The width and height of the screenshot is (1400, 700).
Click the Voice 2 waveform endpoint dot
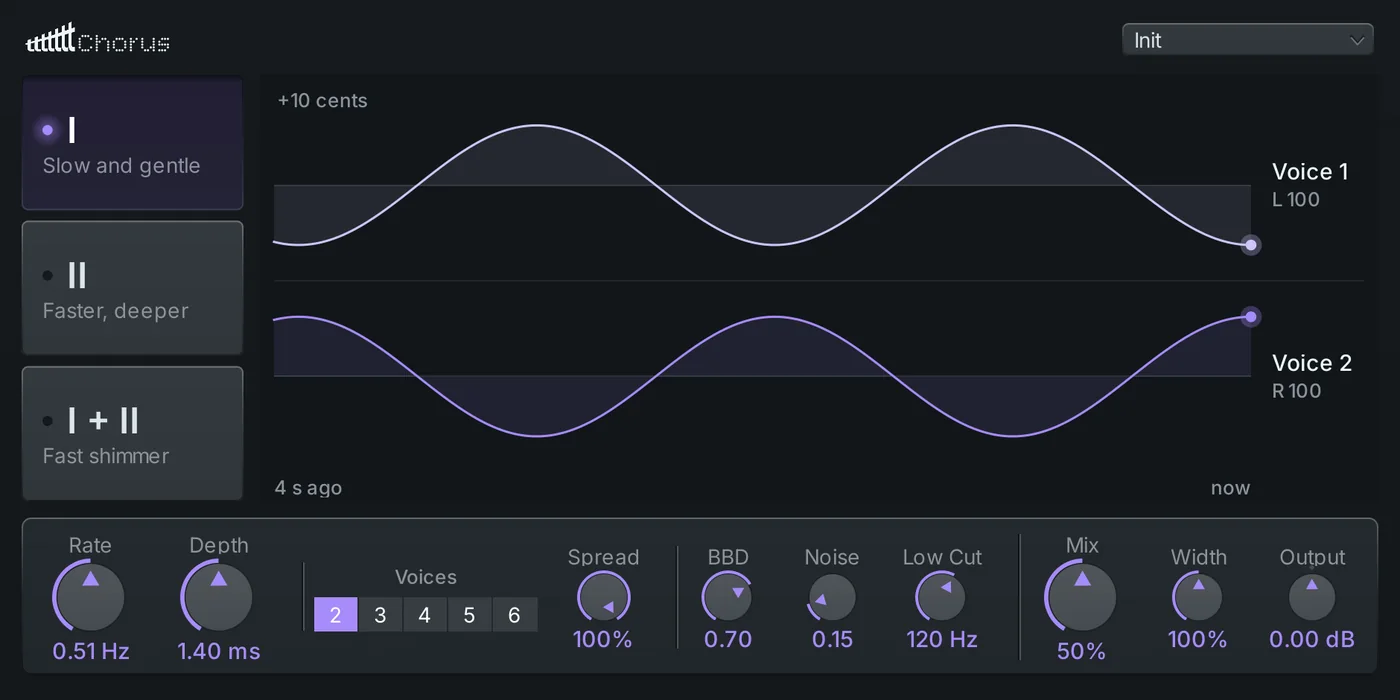coord(1250,317)
